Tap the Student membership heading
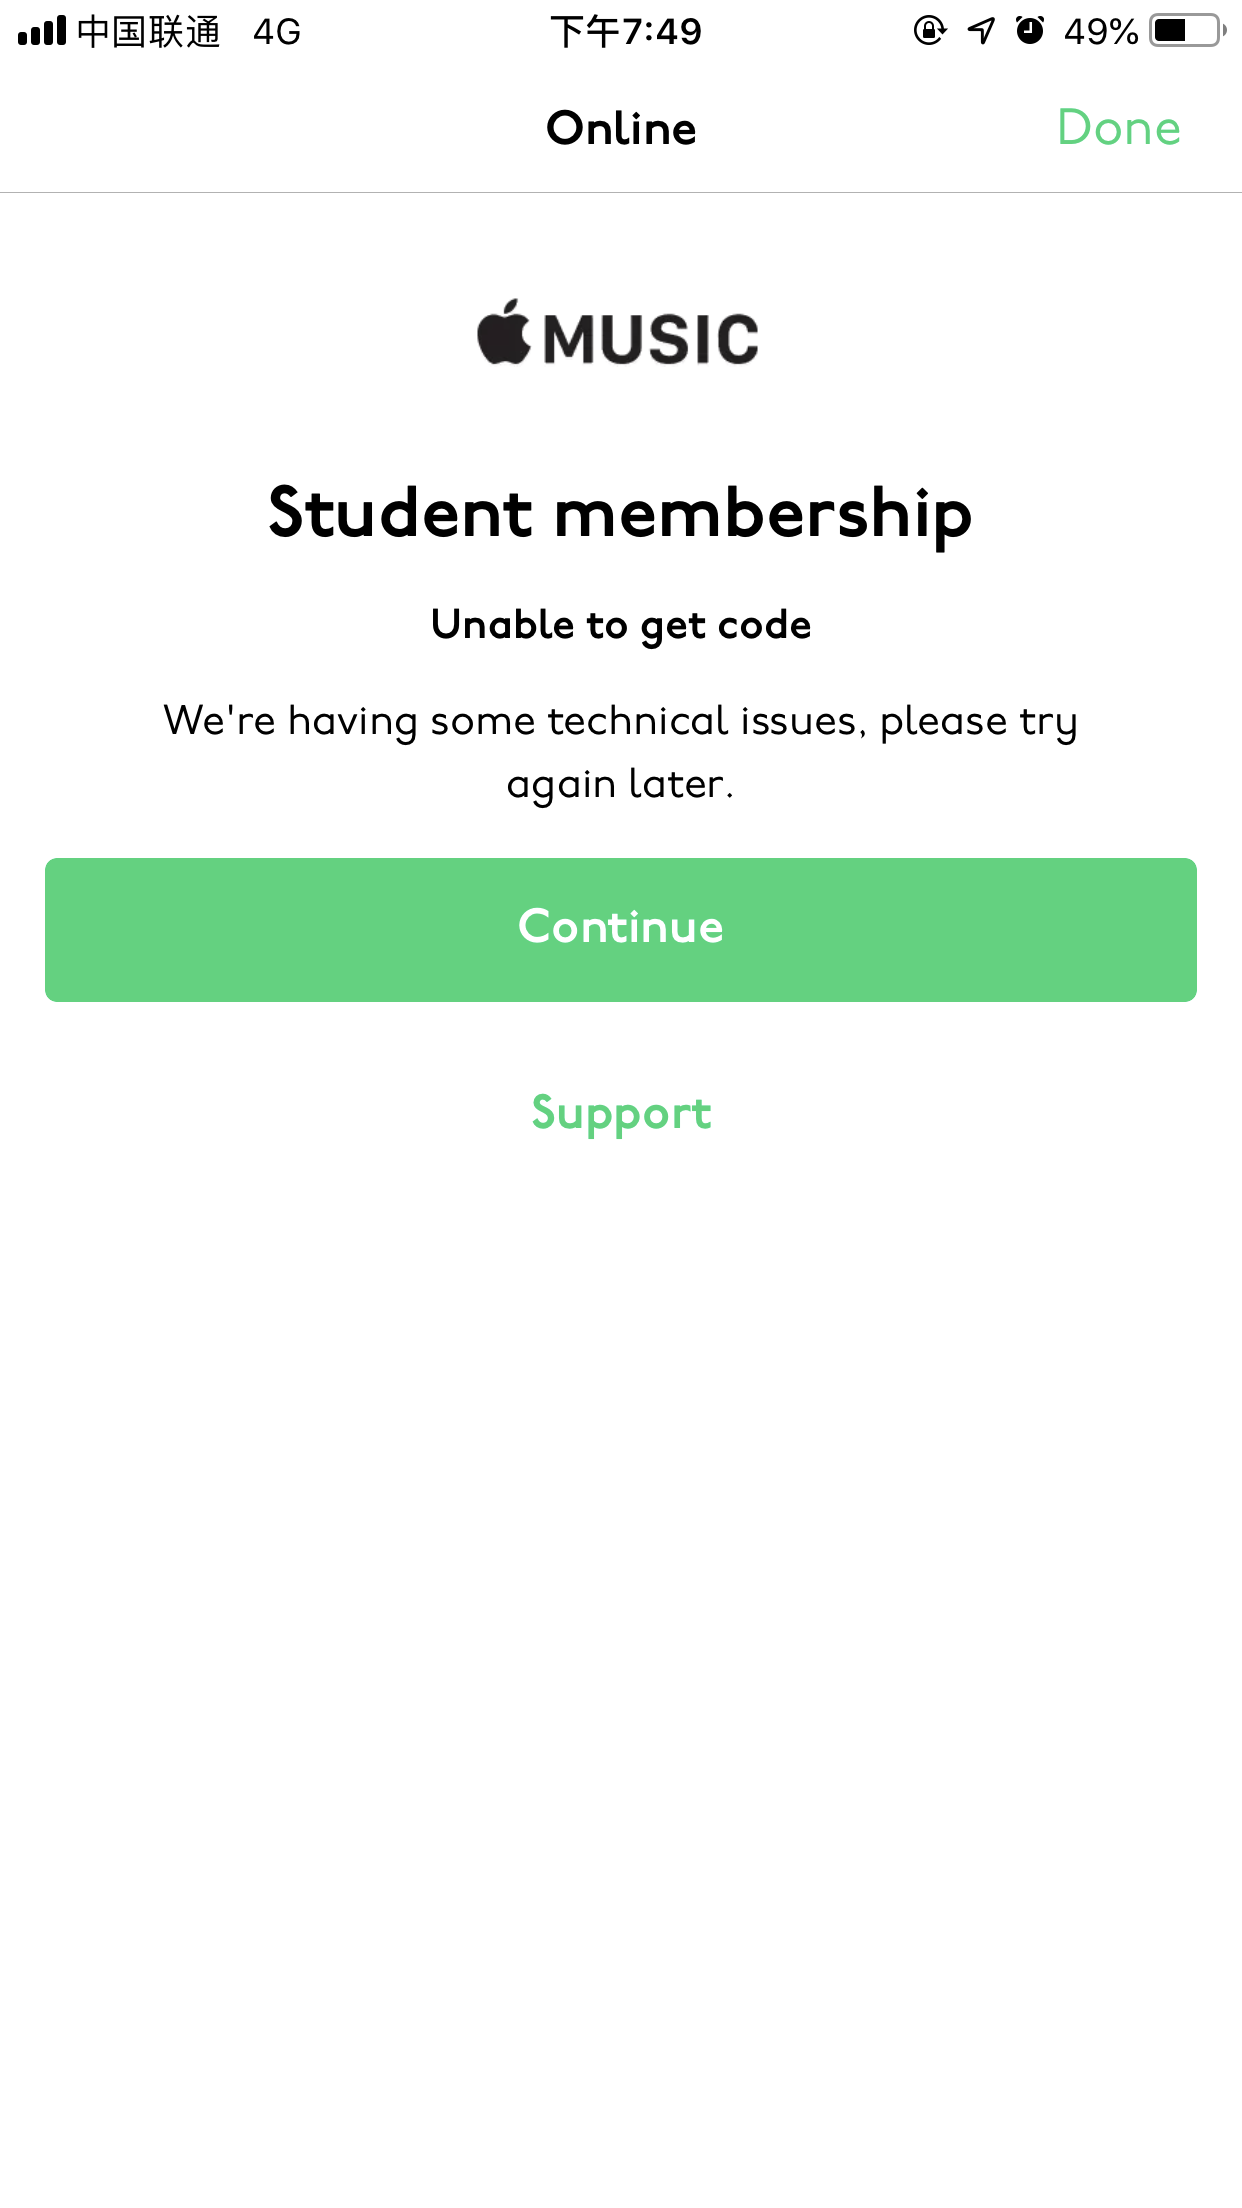 [621, 513]
